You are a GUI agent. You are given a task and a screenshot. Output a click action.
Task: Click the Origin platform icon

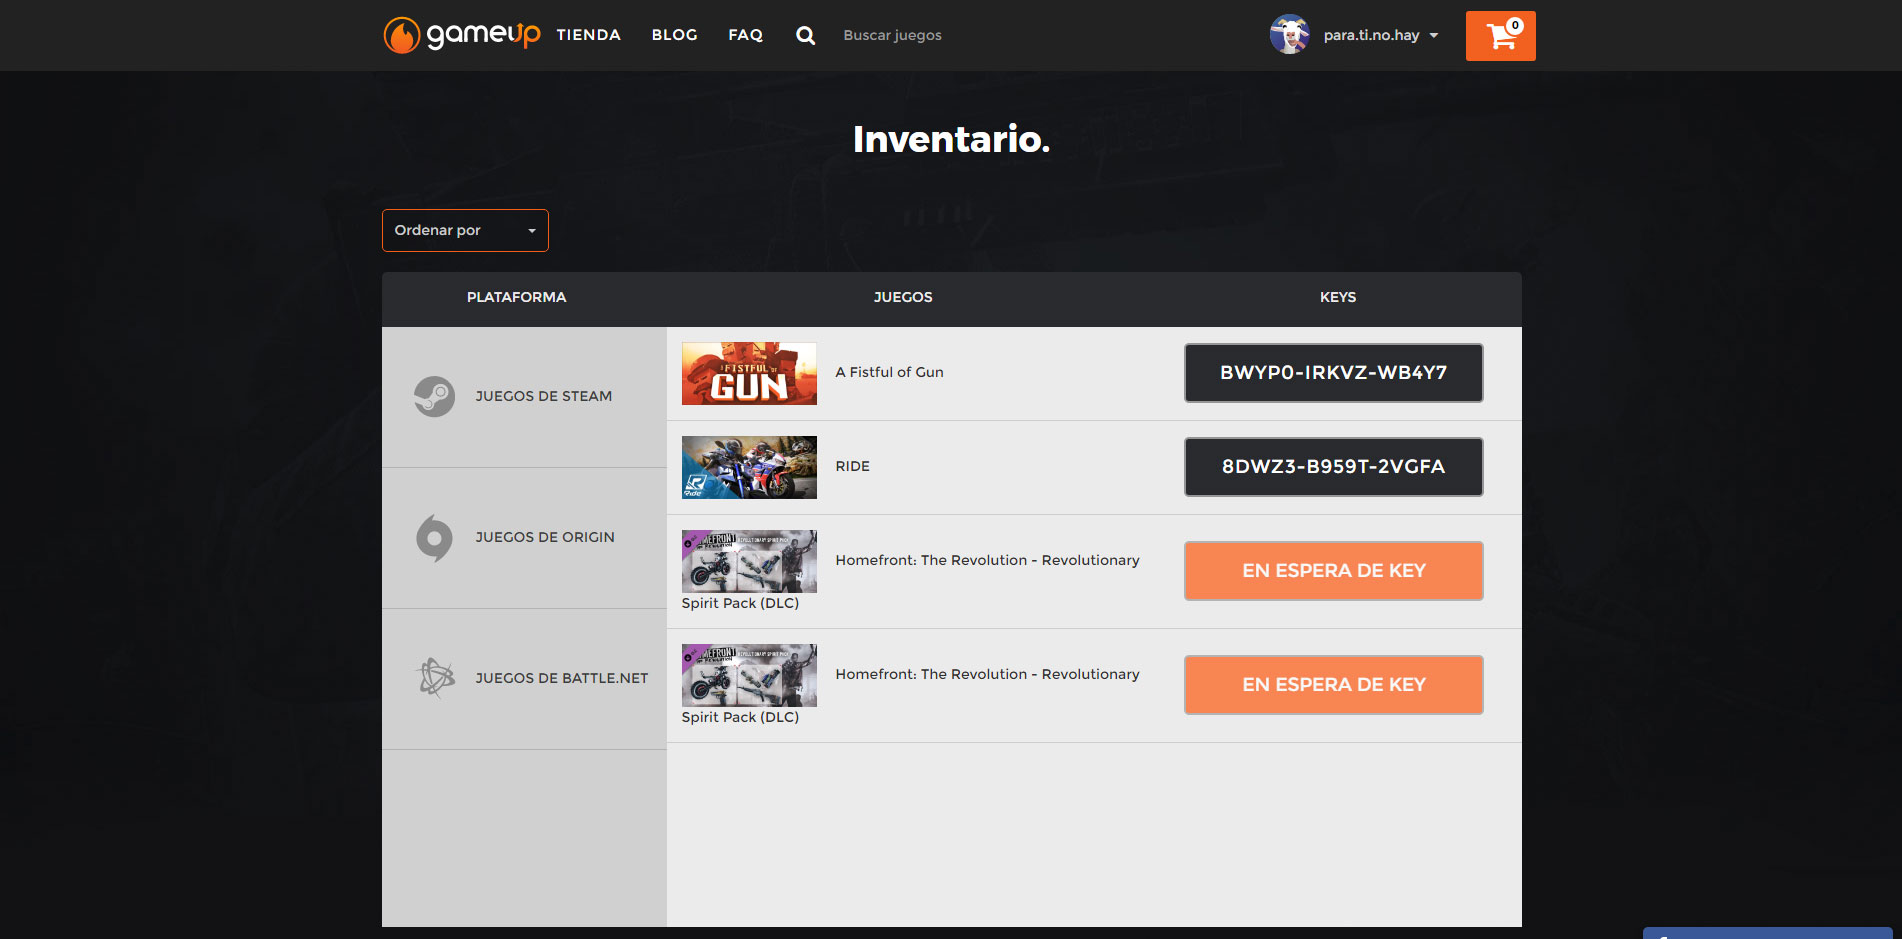[x=434, y=538]
